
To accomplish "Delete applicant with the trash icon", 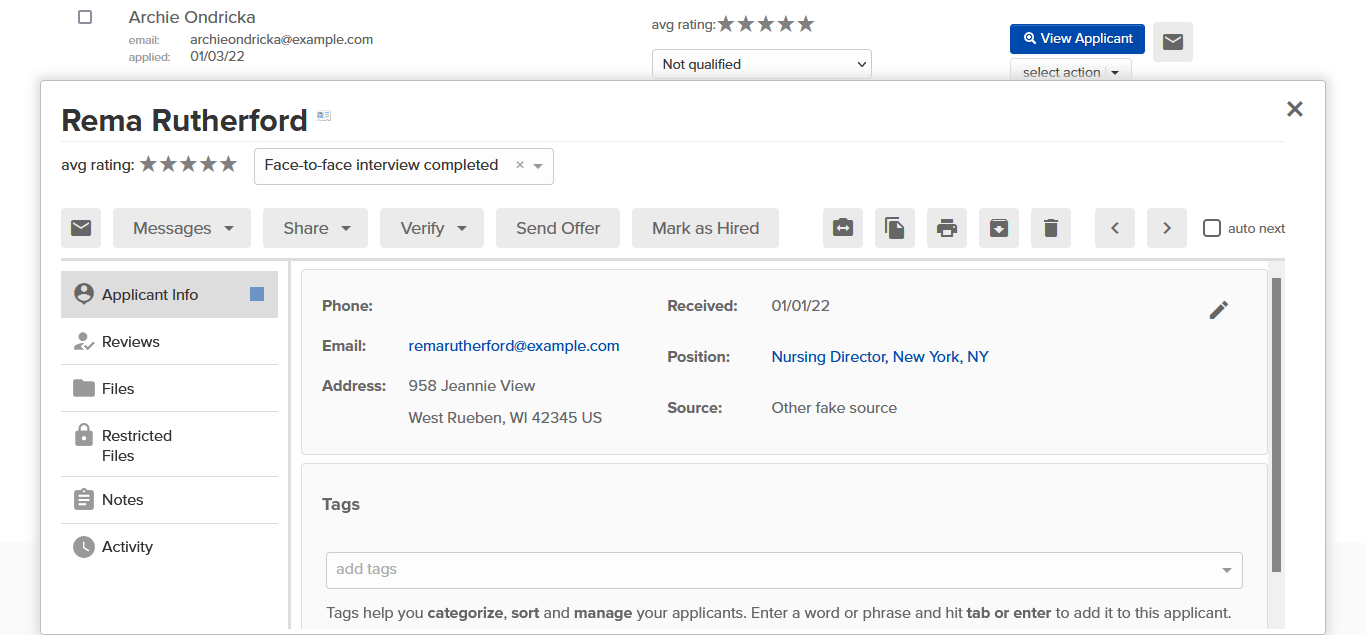I will pos(1051,228).
